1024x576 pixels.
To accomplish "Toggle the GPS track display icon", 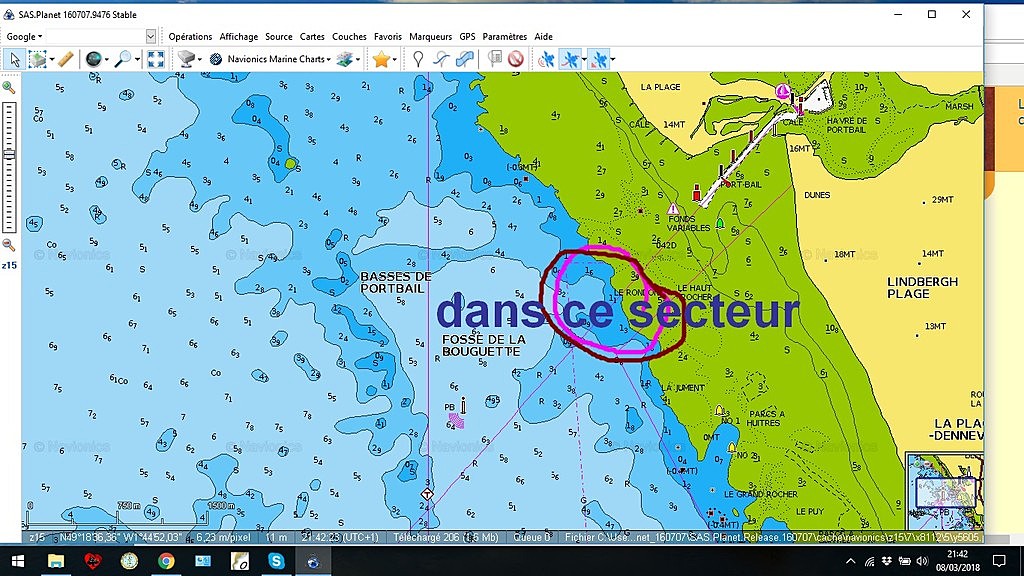I will coord(570,59).
